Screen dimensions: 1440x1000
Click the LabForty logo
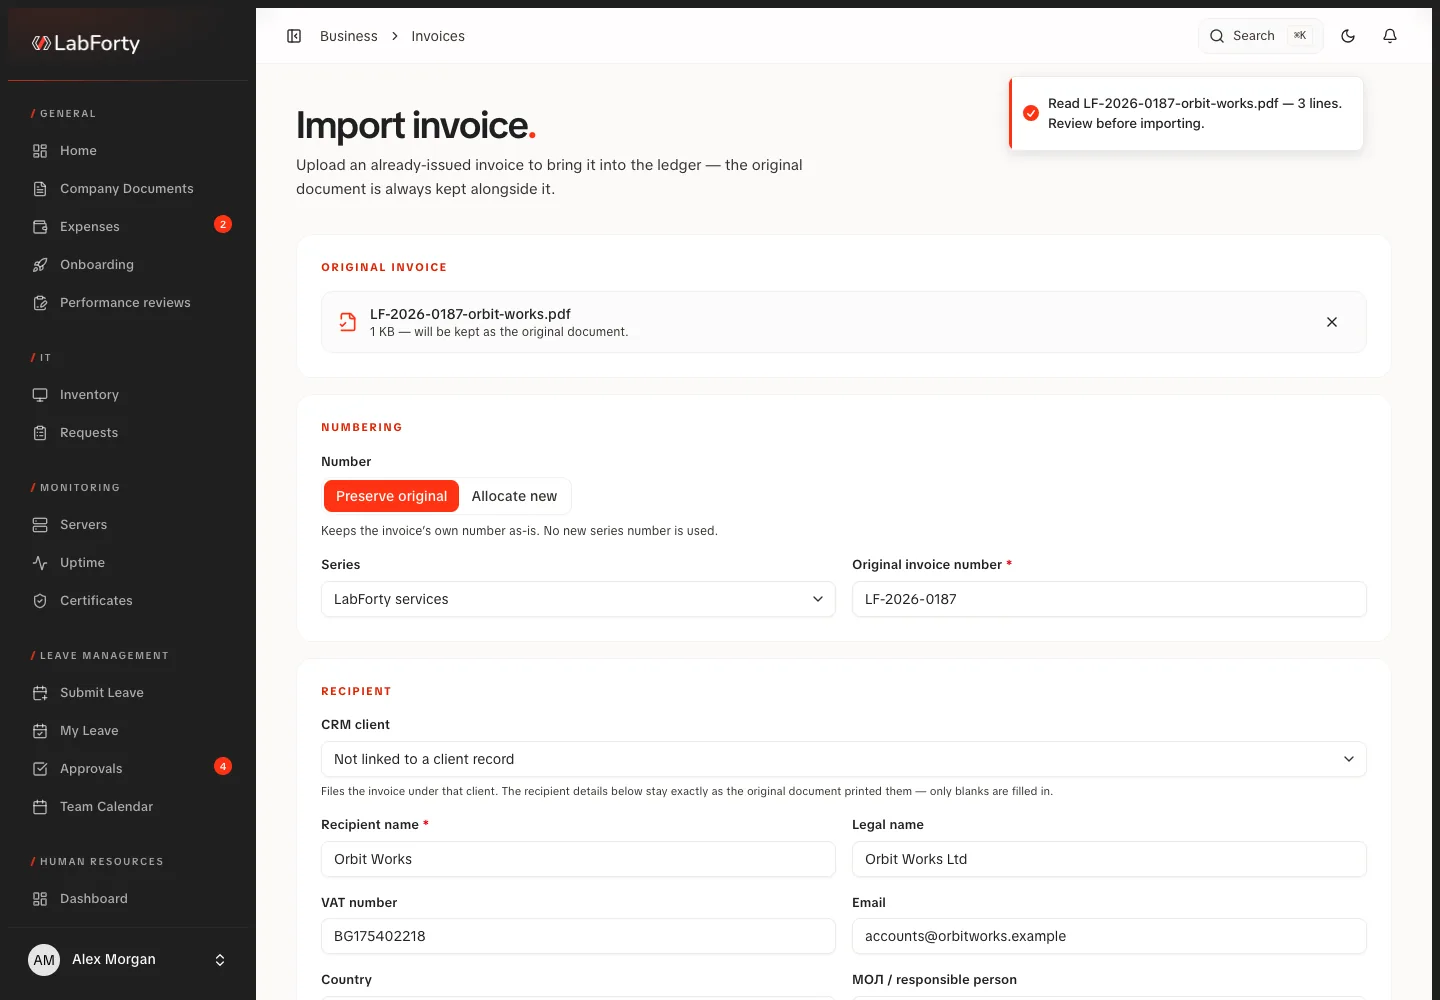(86, 43)
